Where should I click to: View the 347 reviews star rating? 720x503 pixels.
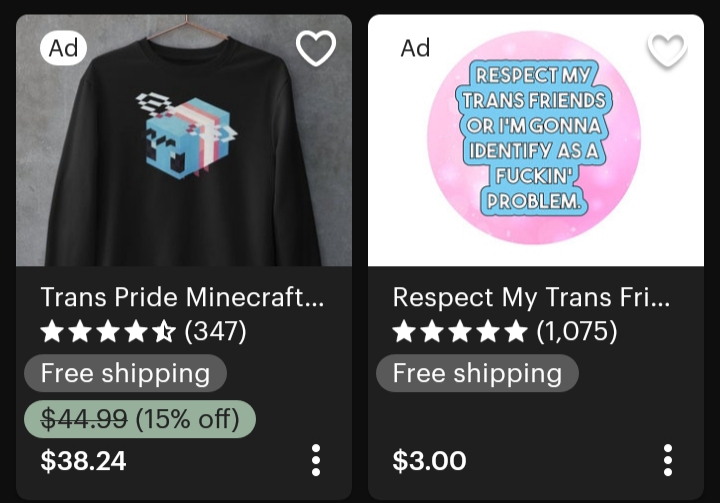tap(108, 332)
